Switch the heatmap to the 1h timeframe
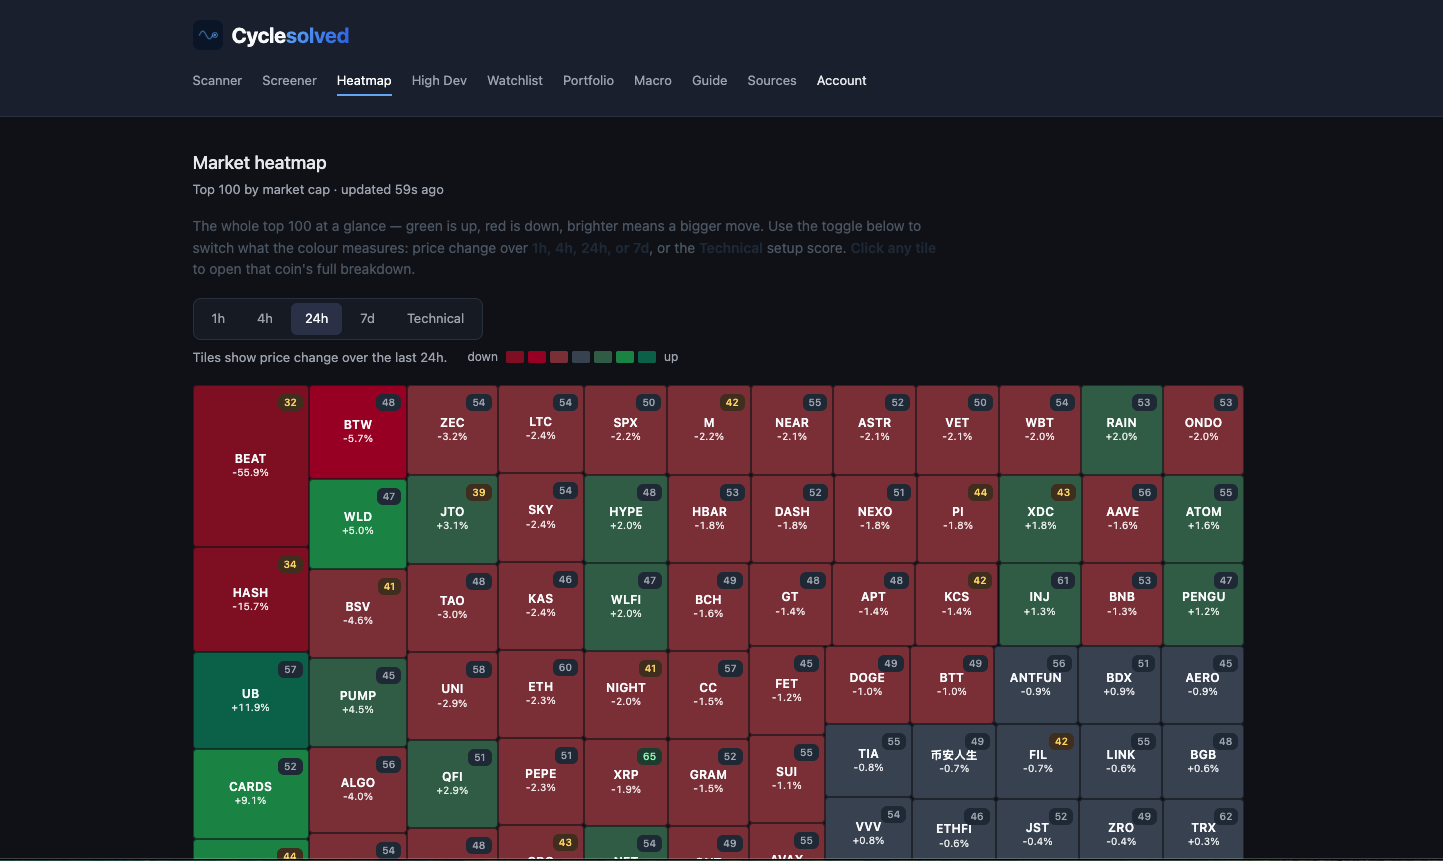 218,318
